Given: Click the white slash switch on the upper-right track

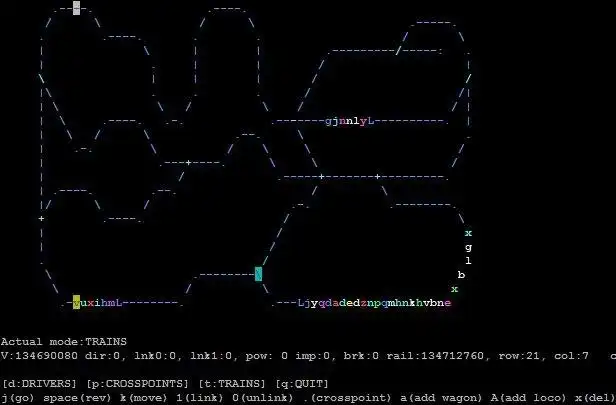Looking at the screenshot, I should [x=398, y=51].
